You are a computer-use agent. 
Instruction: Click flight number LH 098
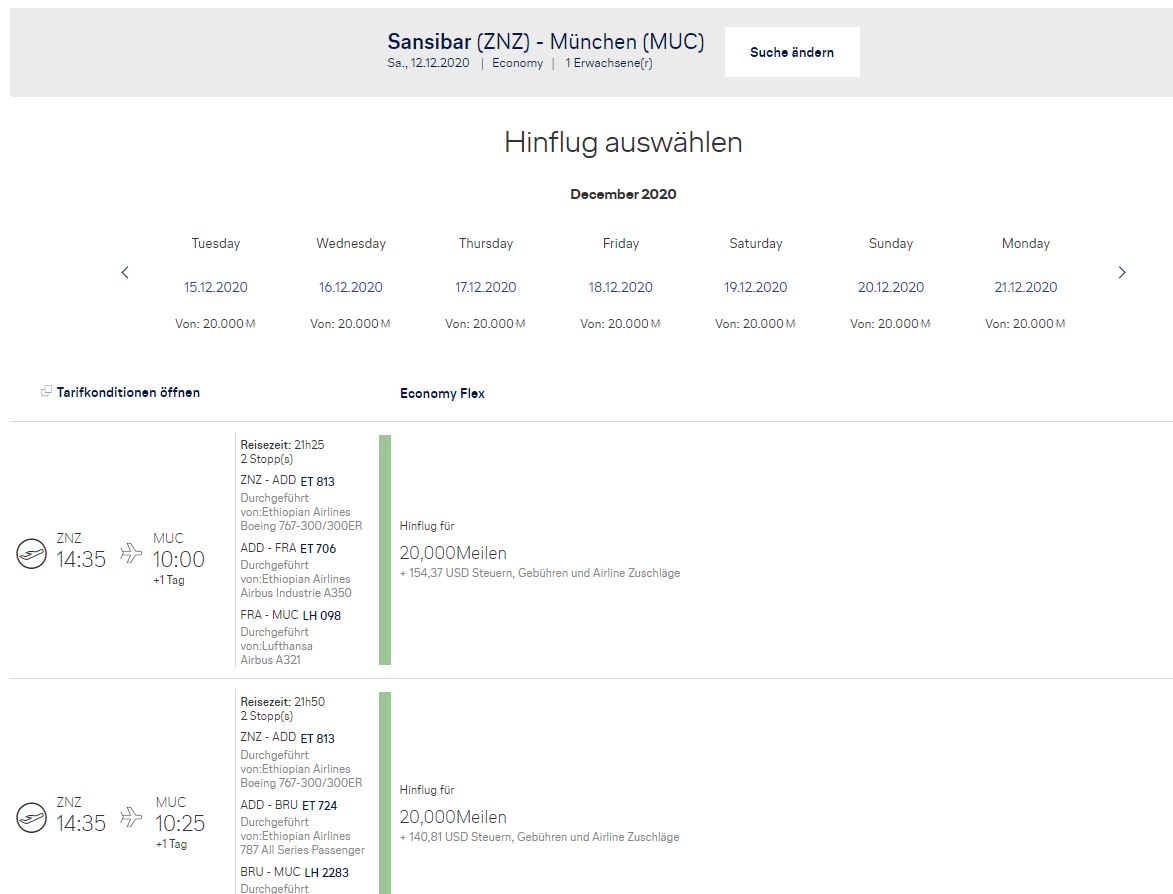[x=322, y=616]
